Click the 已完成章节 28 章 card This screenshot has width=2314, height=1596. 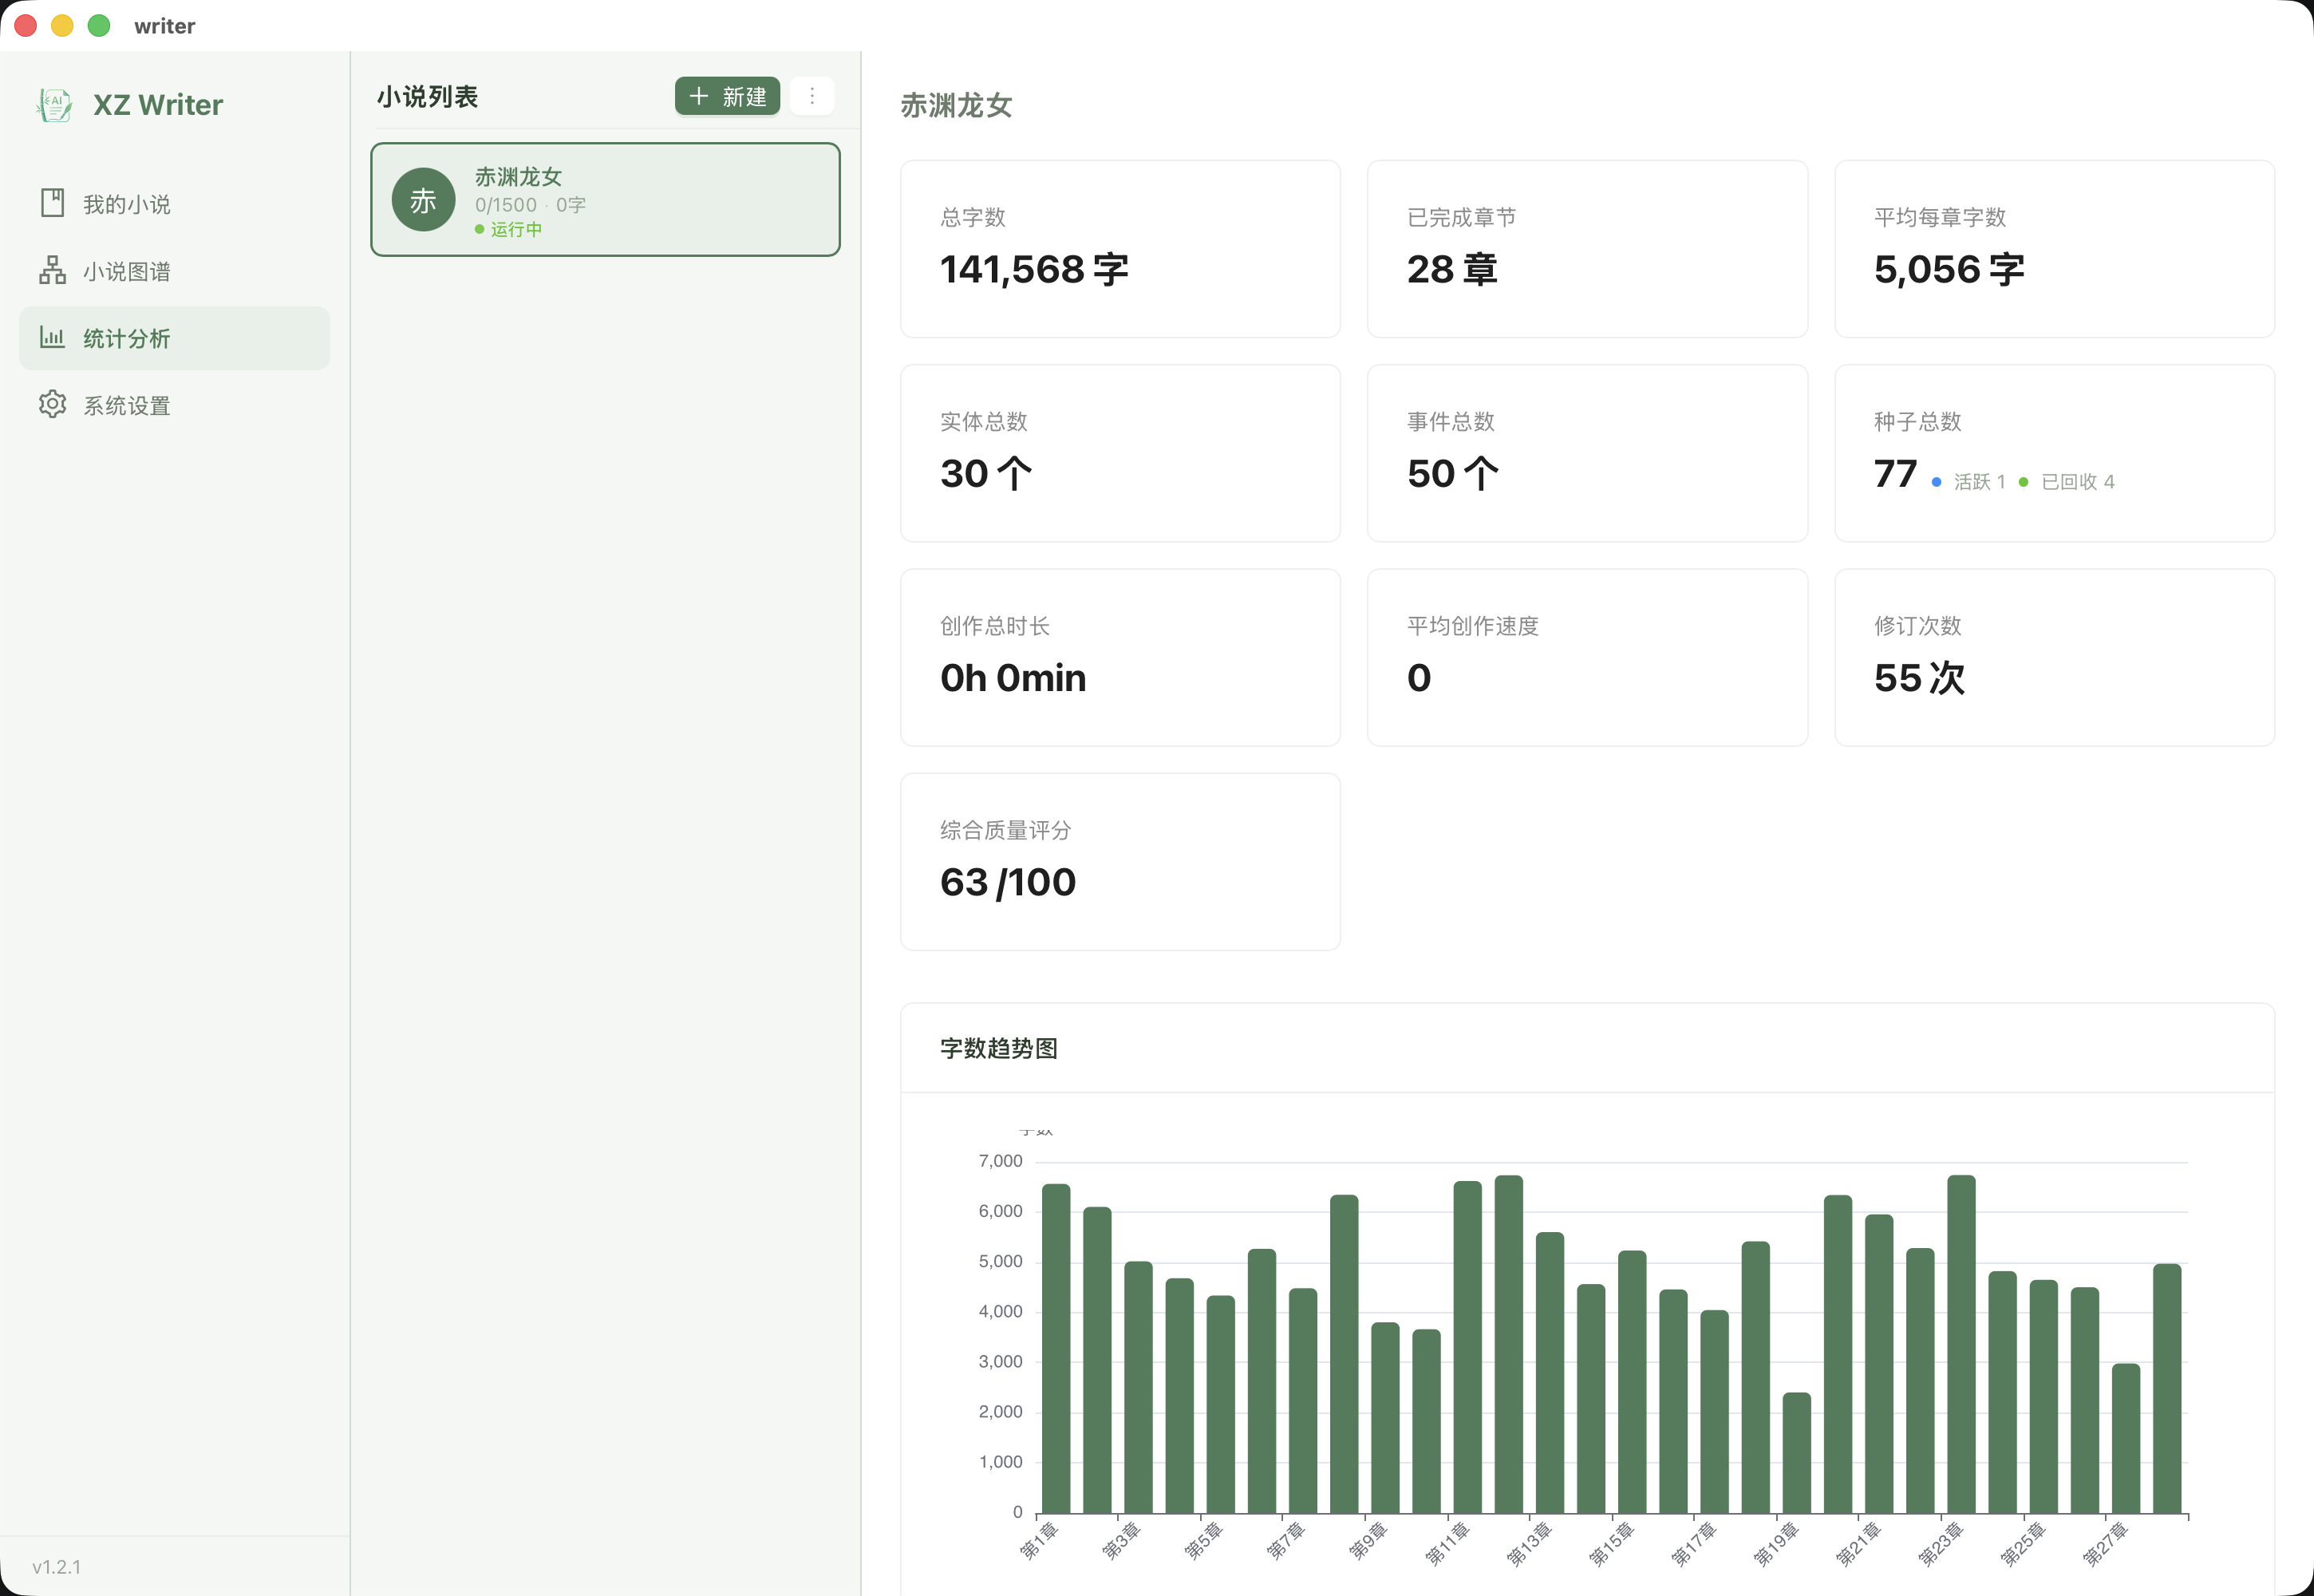point(1587,249)
